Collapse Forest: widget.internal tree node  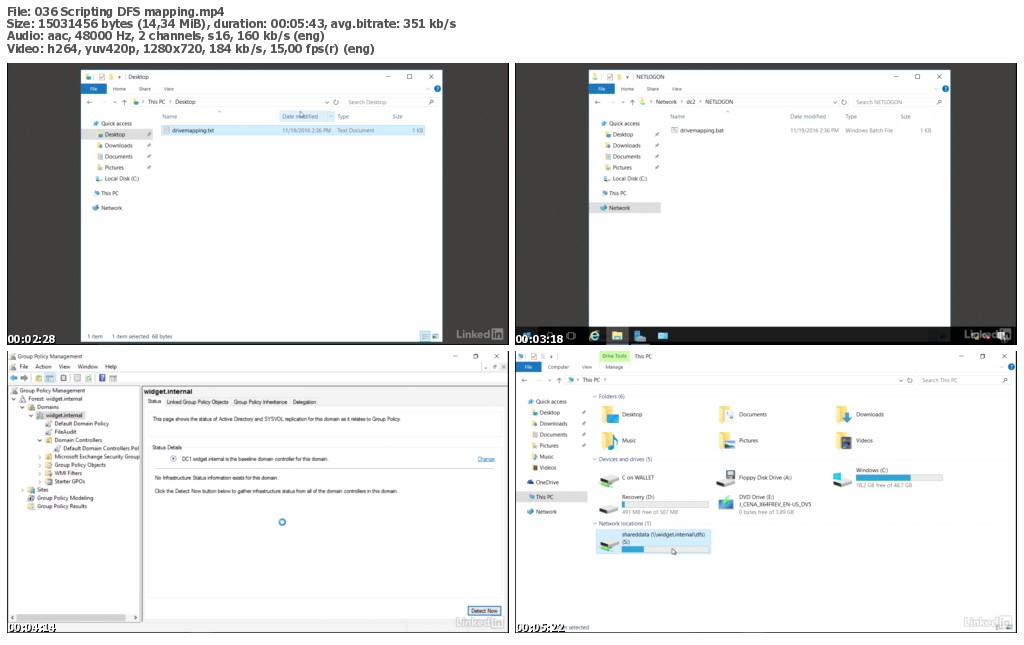[14, 399]
